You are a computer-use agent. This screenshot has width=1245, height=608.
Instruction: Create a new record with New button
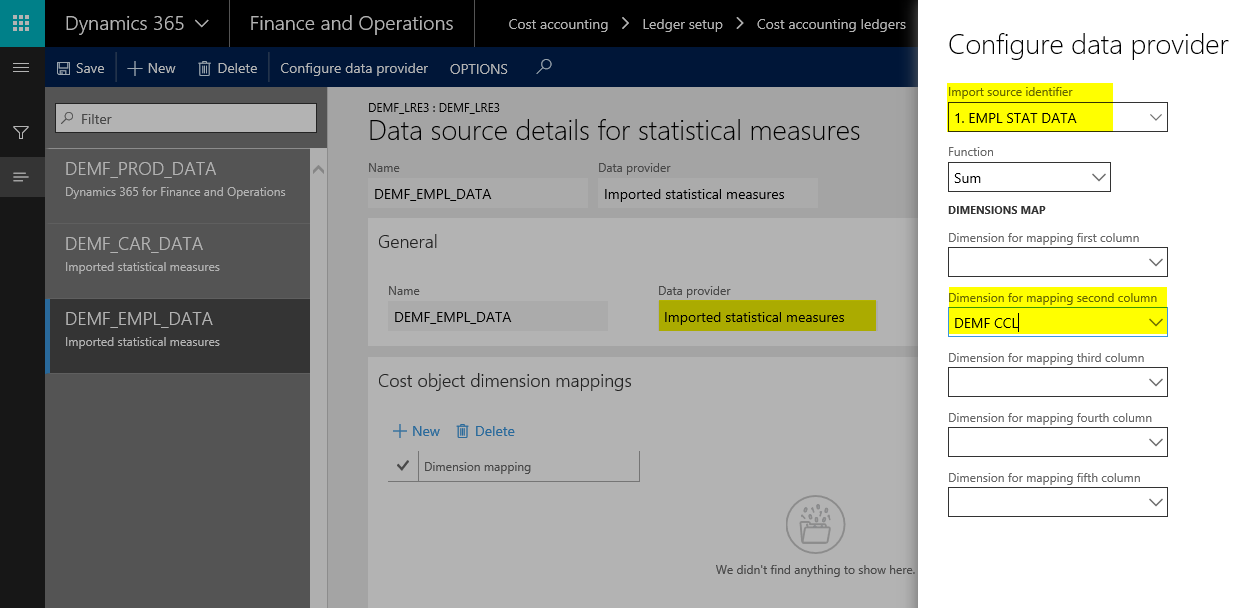pos(151,68)
